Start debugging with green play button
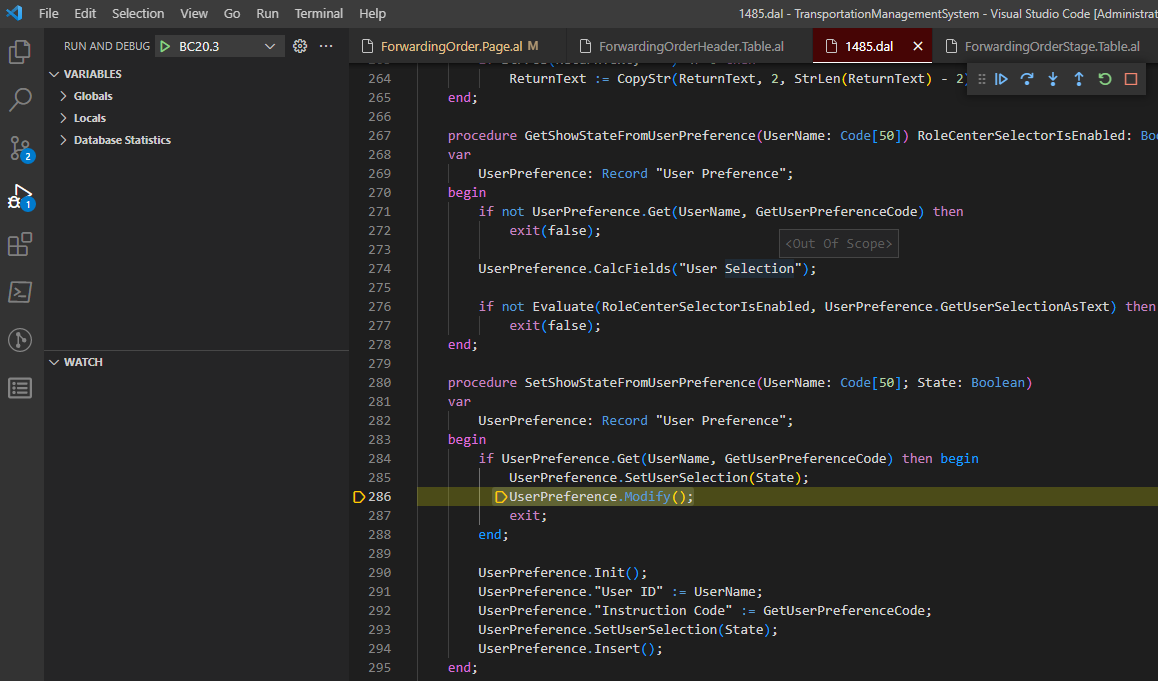The width and height of the screenshot is (1158, 681). [x=165, y=47]
